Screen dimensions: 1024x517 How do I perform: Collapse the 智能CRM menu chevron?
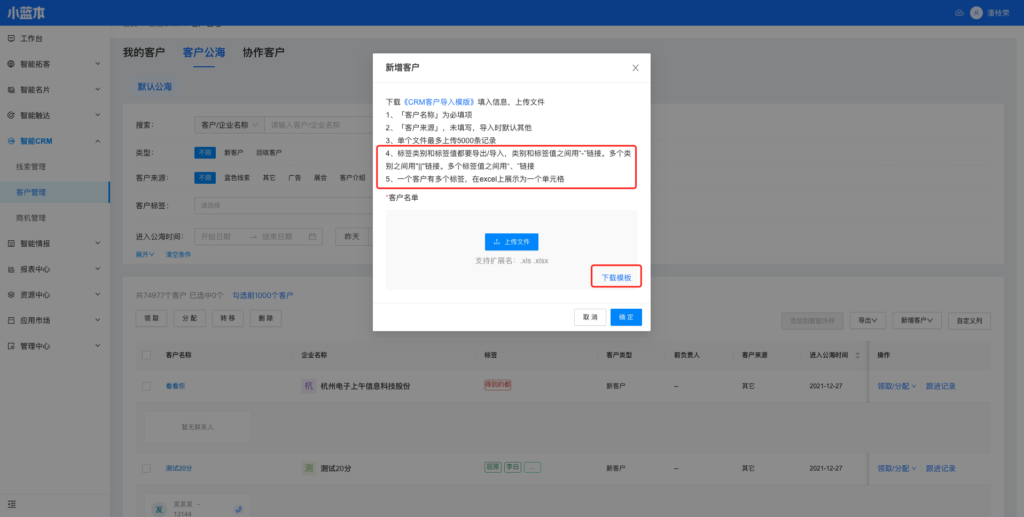tap(97, 141)
